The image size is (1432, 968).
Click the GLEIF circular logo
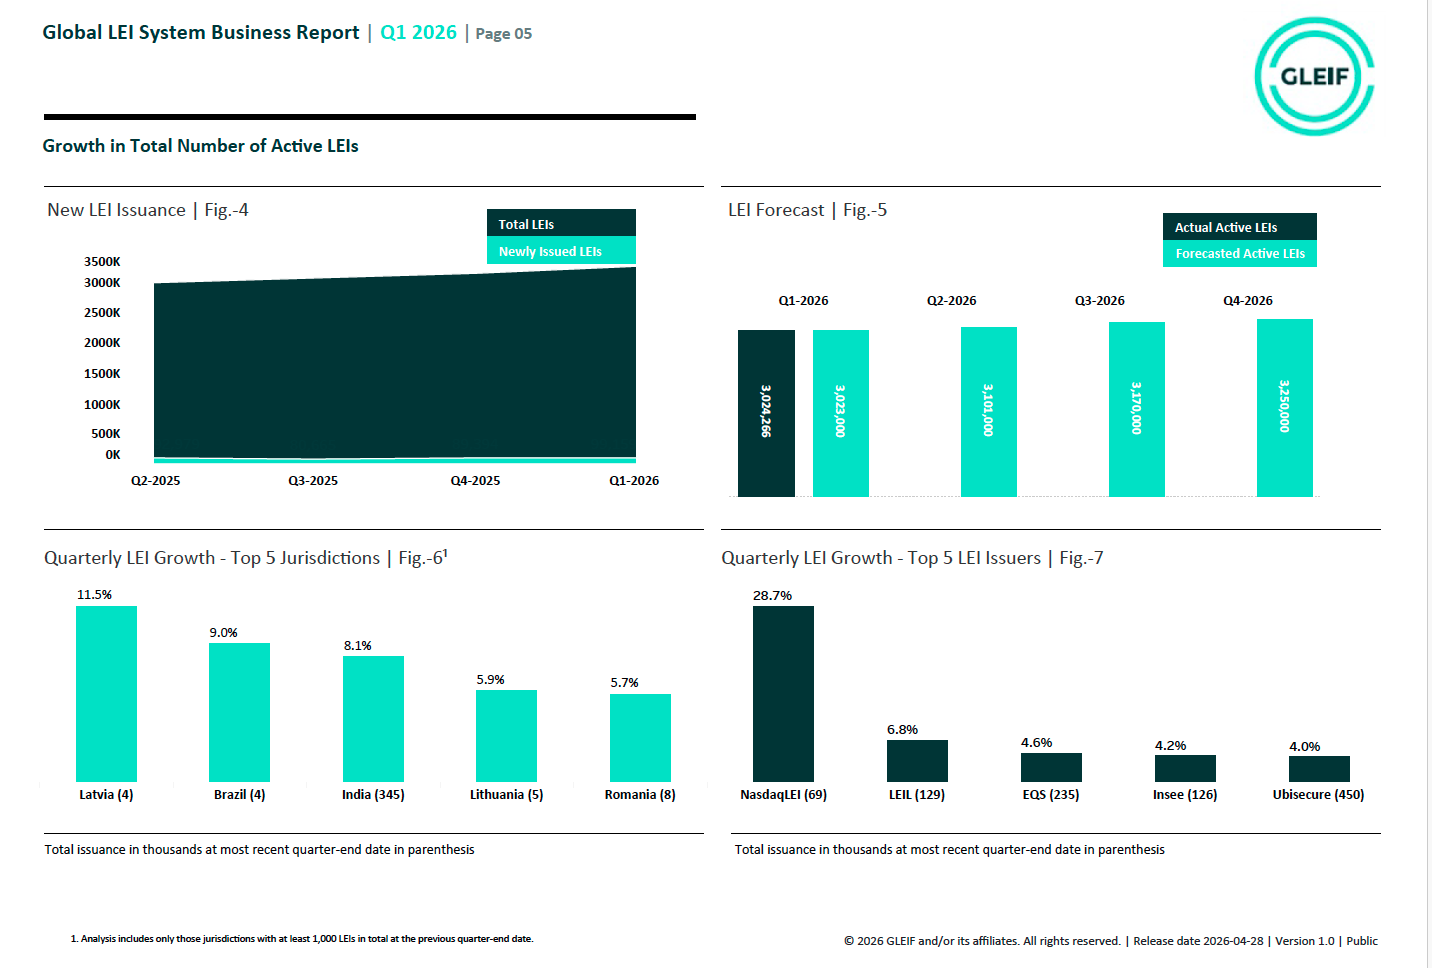pyautogui.click(x=1314, y=77)
